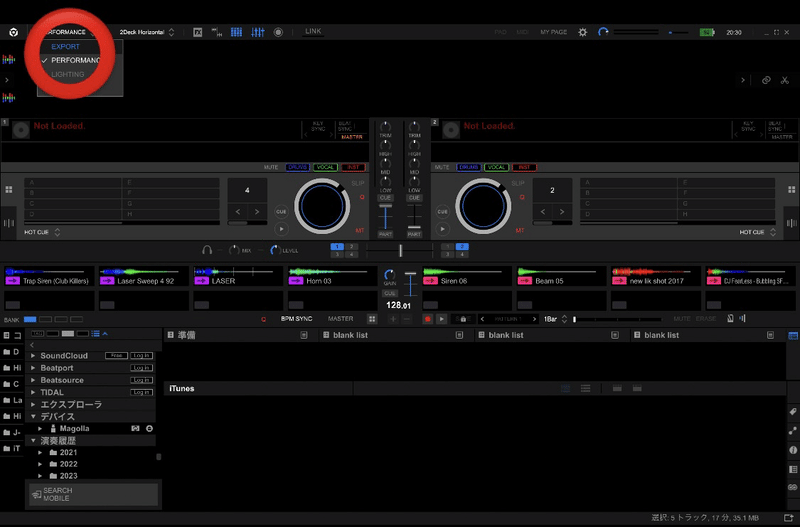This screenshot has height=527, width=800.
Task: Toggle the mixer panel icon
Action: (258, 32)
